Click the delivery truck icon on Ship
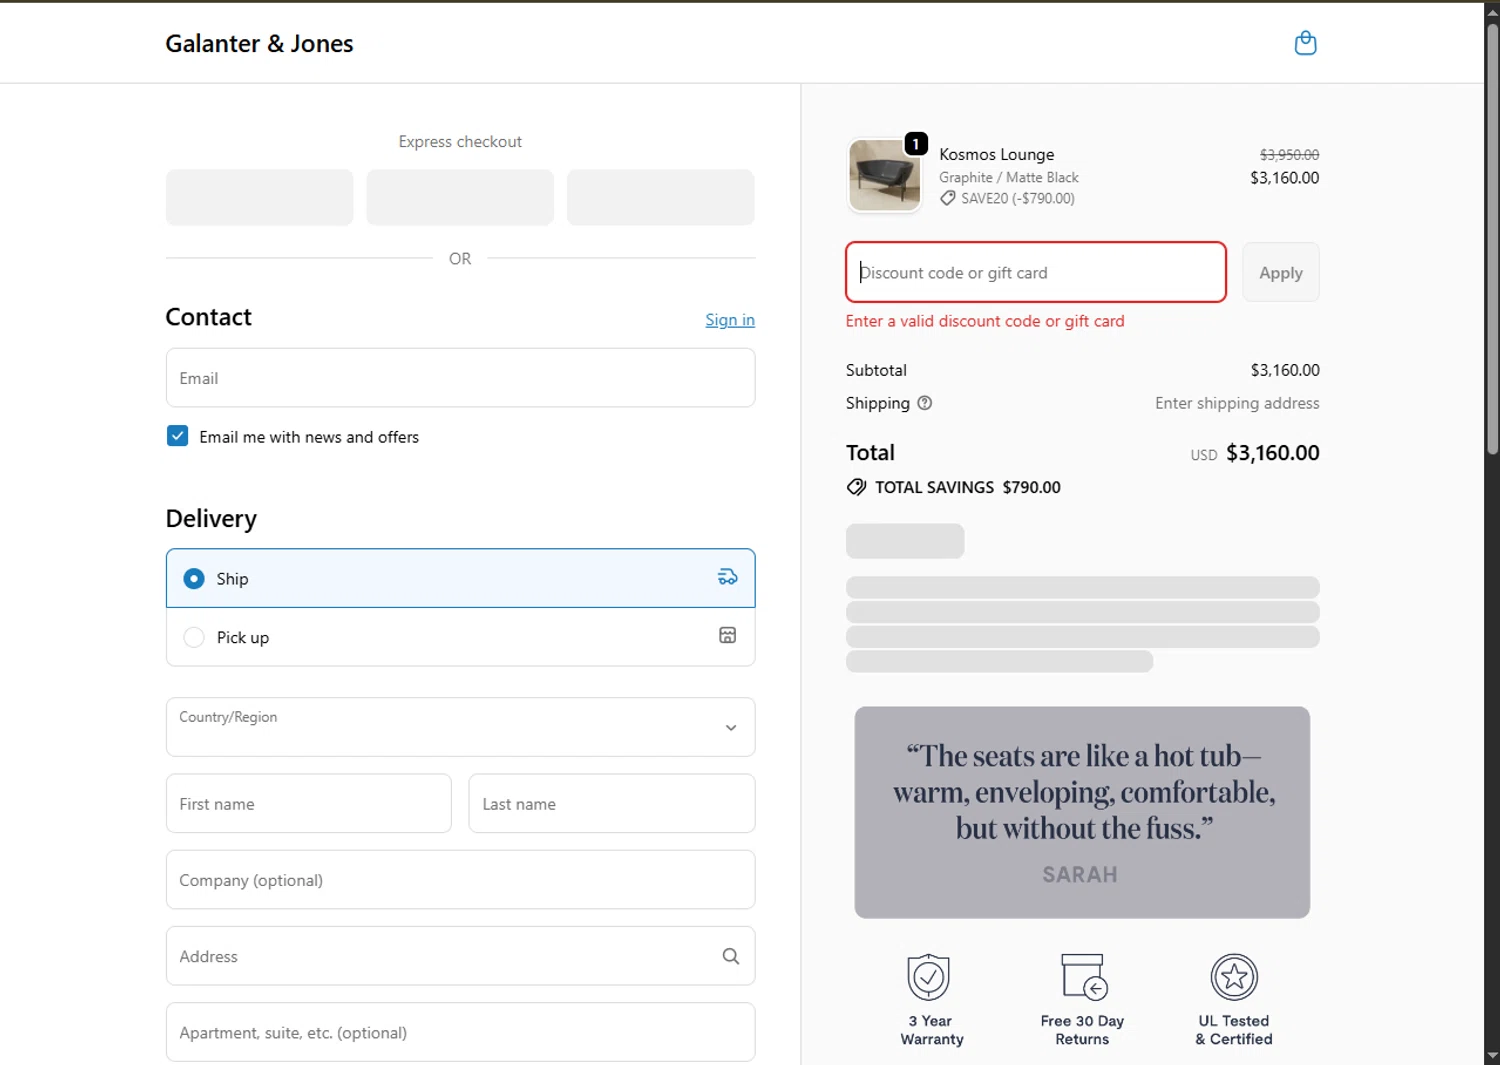This screenshot has height=1065, width=1500. 728,577
